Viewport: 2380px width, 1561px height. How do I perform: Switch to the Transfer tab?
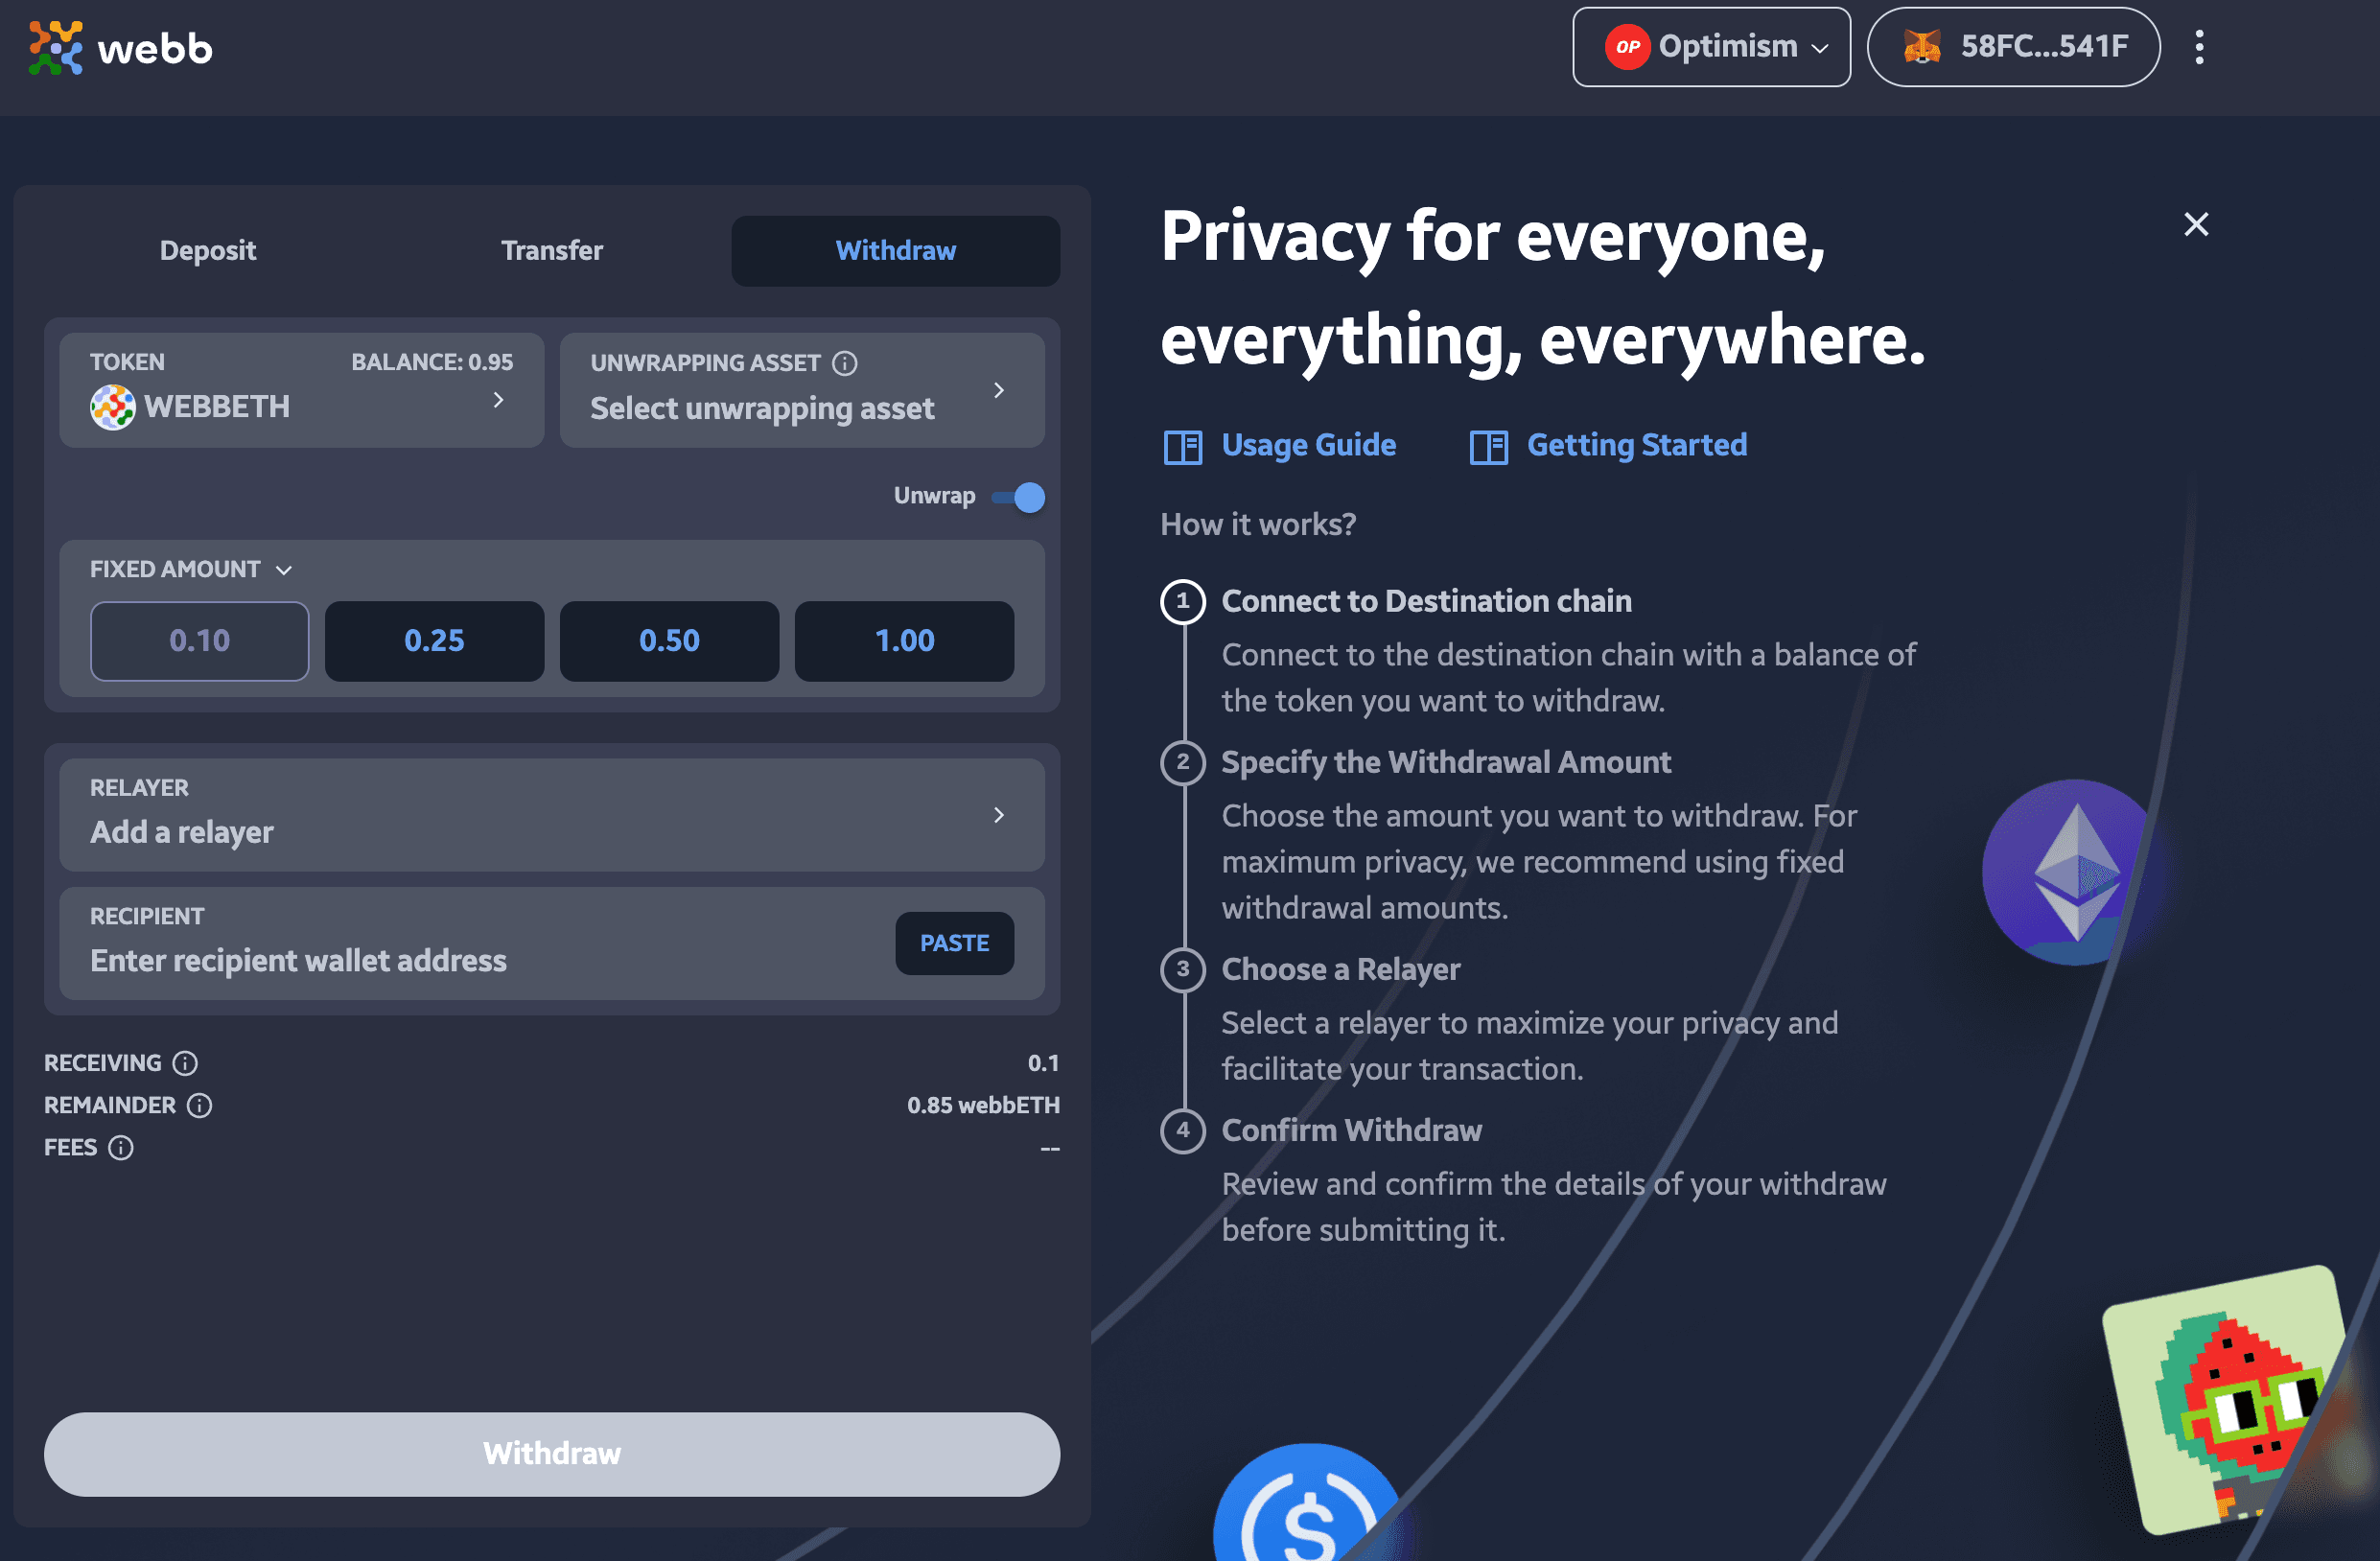[550, 249]
